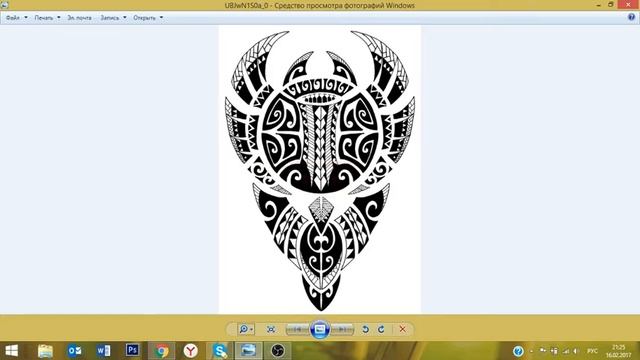Image resolution: width=640 pixels, height=360 pixels.
Task: Go to previous photo
Action: 298,329
